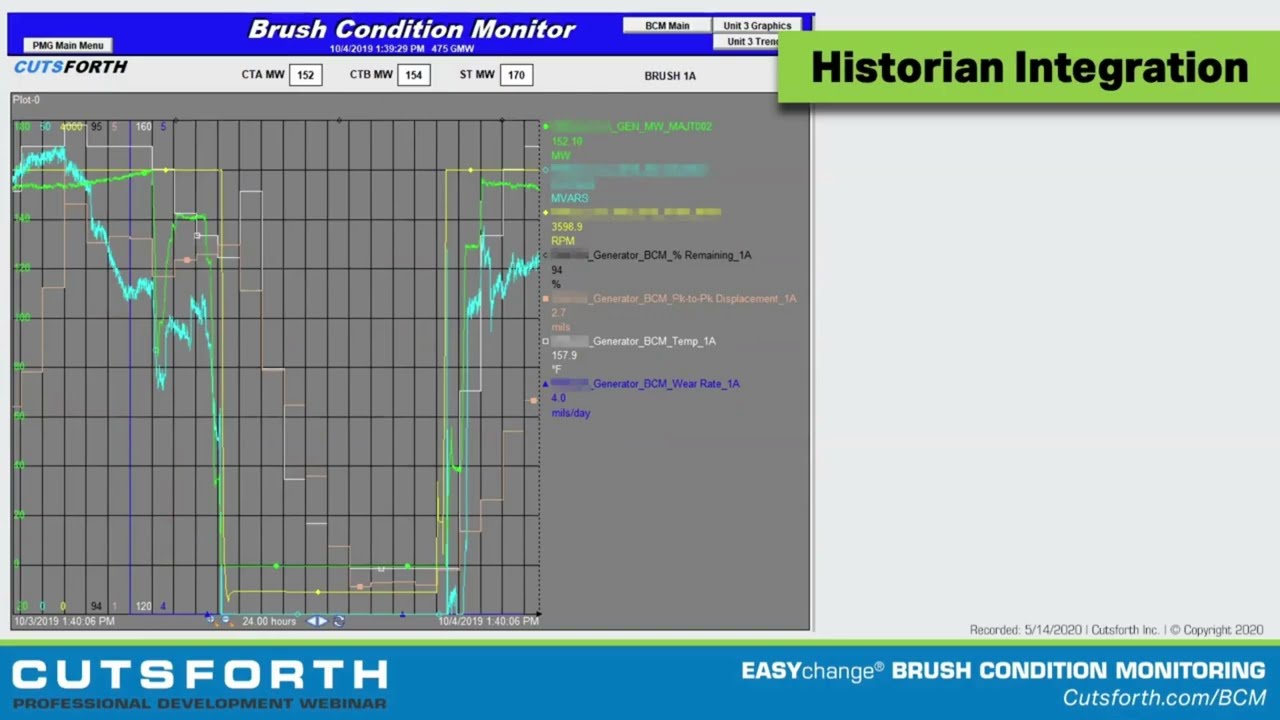Click the Cutsforth logo in the header

pyautogui.click(x=70, y=67)
